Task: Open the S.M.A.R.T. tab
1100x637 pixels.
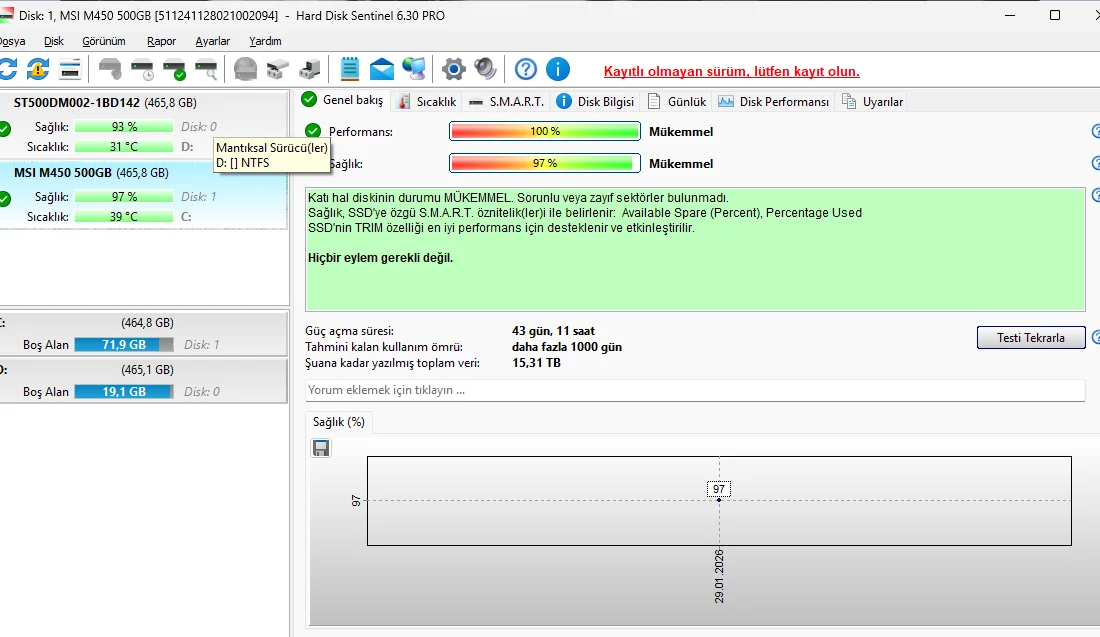Action: click(x=507, y=102)
